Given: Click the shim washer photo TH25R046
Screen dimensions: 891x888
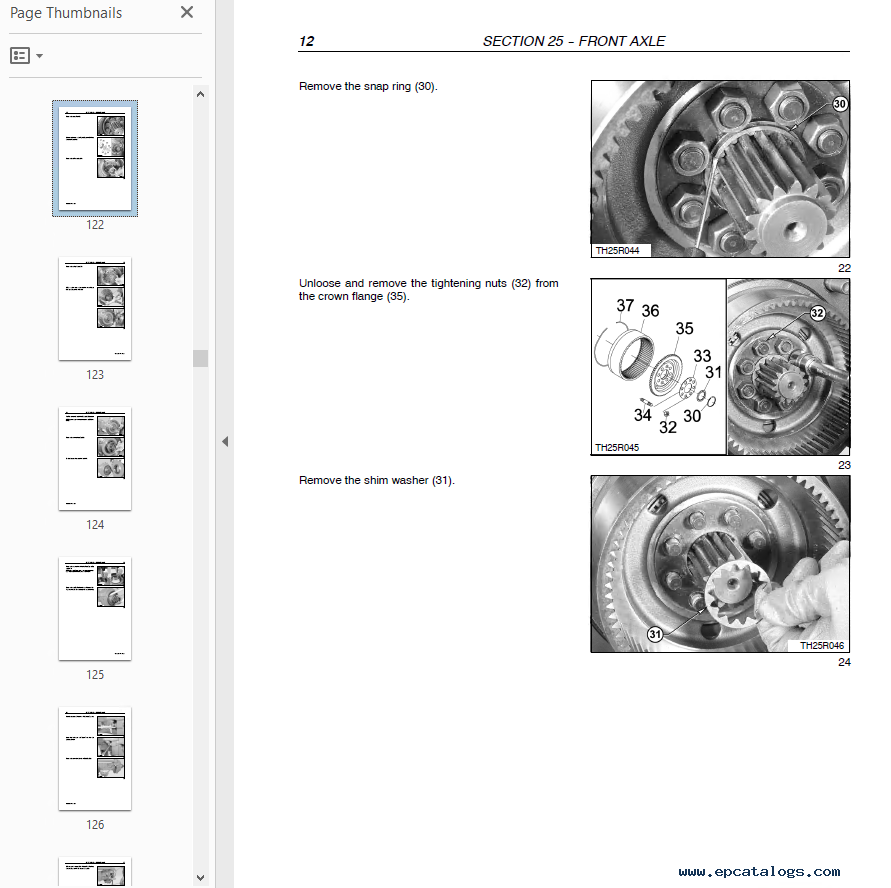Looking at the screenshot, I should (x=720, y=564).
